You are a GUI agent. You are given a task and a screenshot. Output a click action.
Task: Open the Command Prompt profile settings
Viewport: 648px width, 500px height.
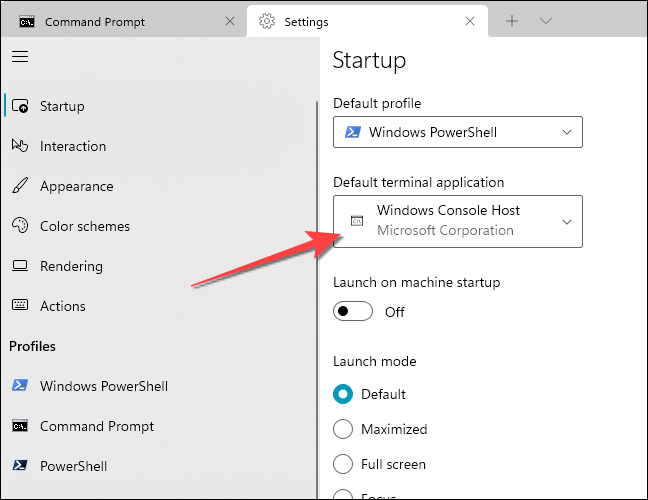pyautogui.click(x=96, y=426)
